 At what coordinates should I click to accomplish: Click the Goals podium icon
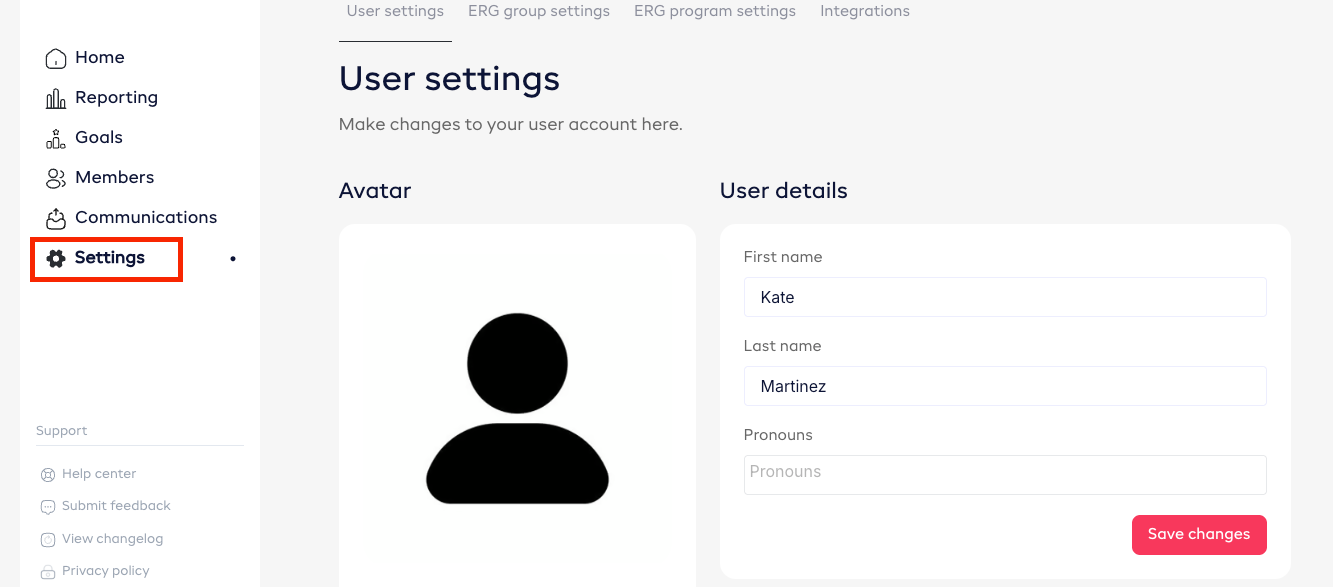56,139
